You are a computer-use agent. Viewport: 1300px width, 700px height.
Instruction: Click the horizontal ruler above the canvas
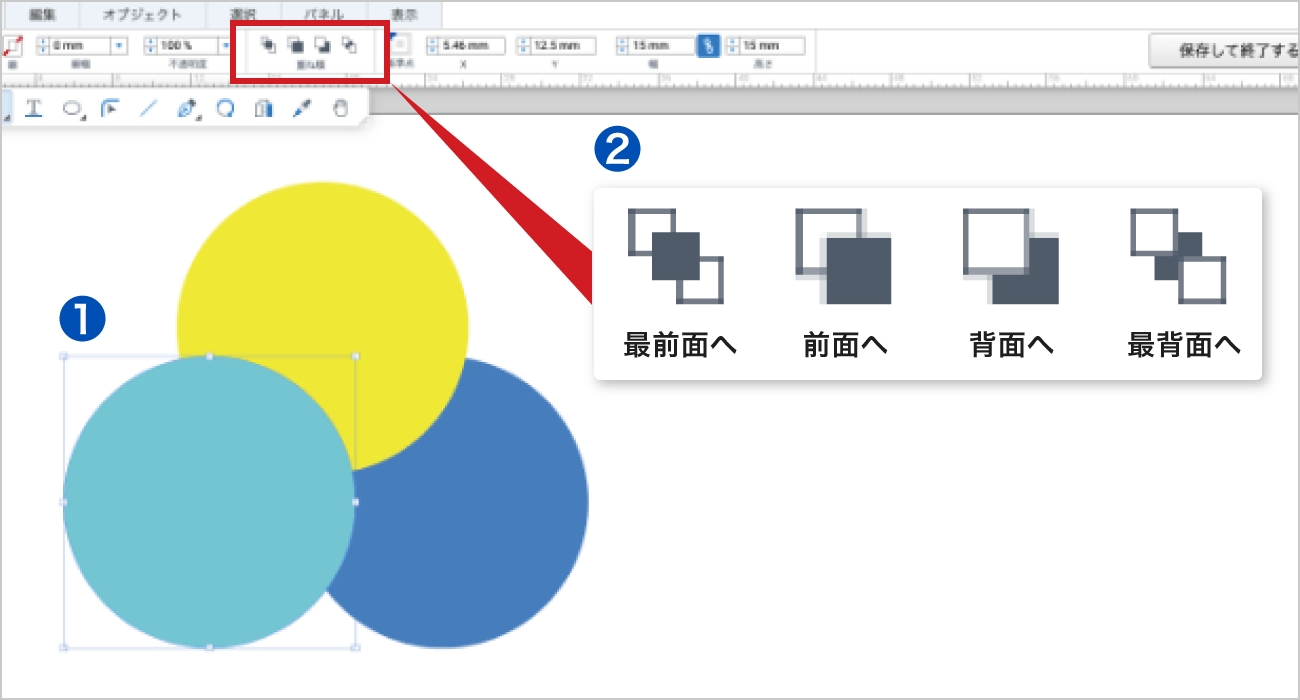[650, 78]
